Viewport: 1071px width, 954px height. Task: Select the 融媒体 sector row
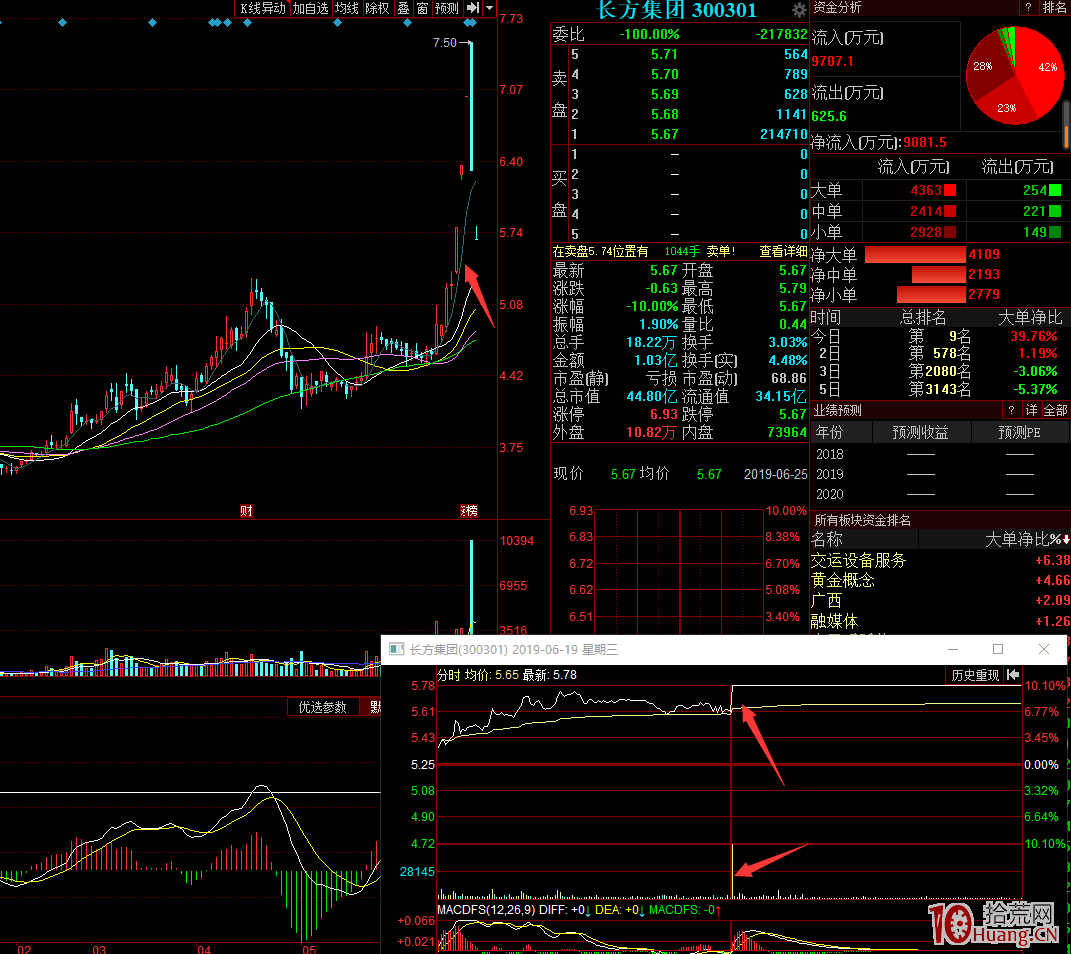tap(940, 621)
